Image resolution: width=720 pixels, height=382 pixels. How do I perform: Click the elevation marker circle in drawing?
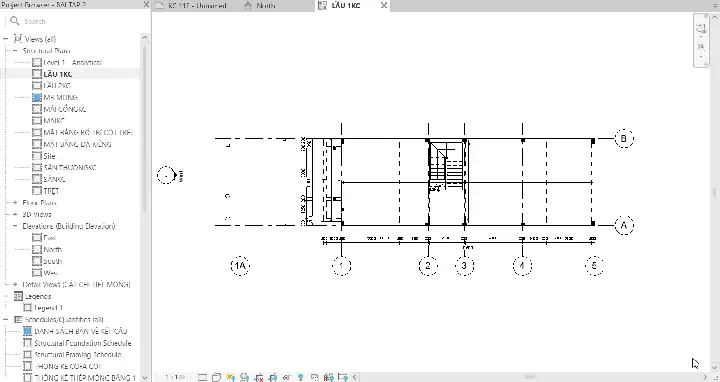(x=166, y=175)
